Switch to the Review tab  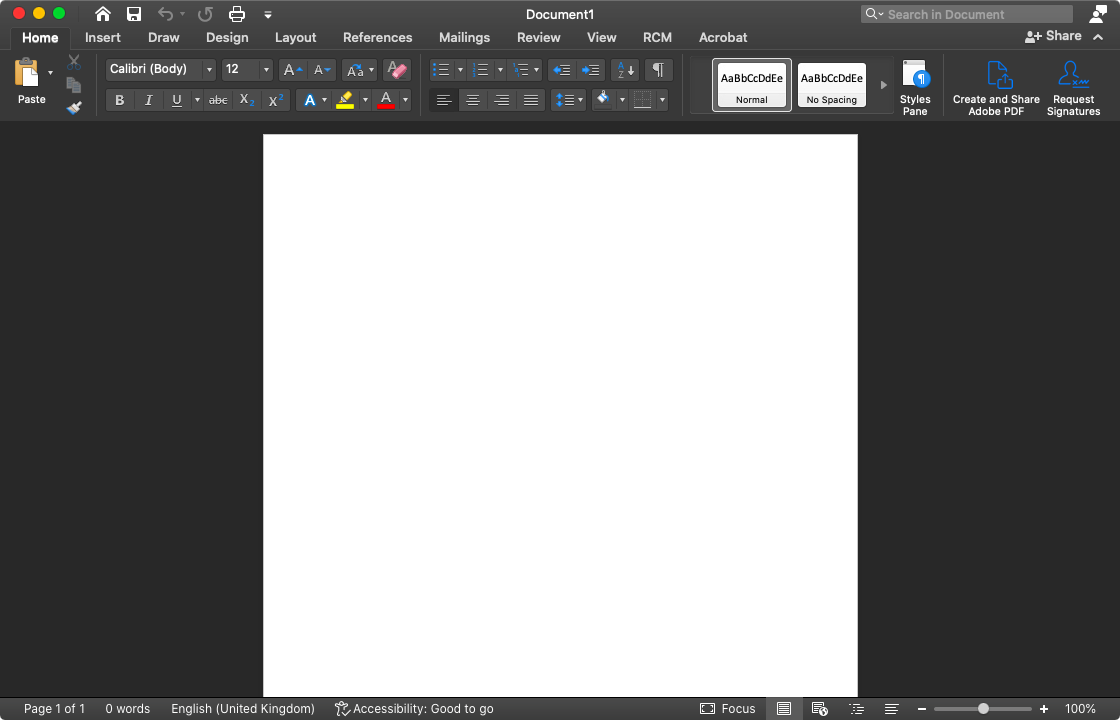point(539,37)
